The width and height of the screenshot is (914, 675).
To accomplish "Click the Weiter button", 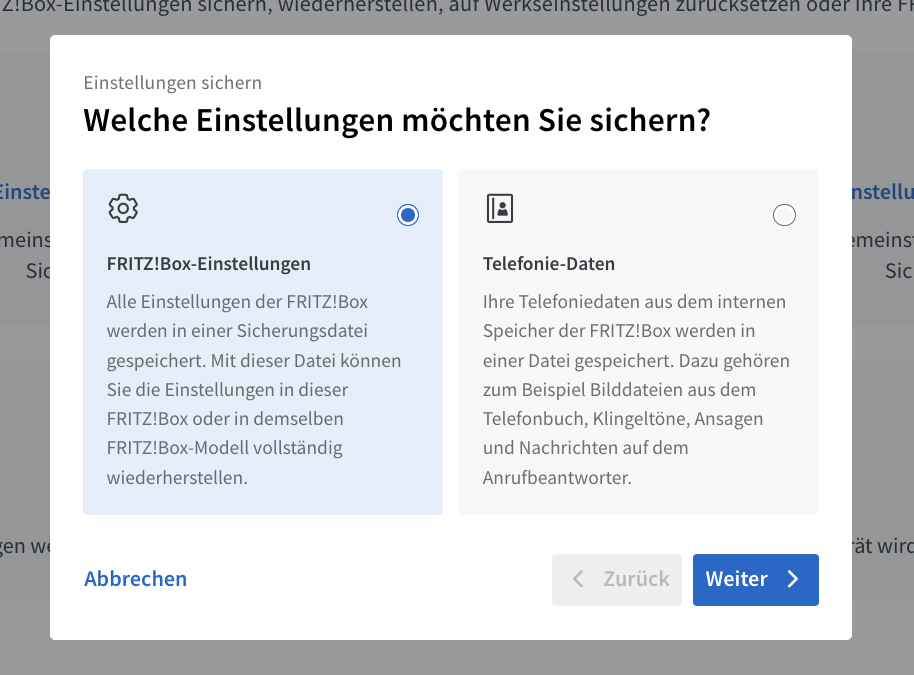I will click(x=755, y=579).
